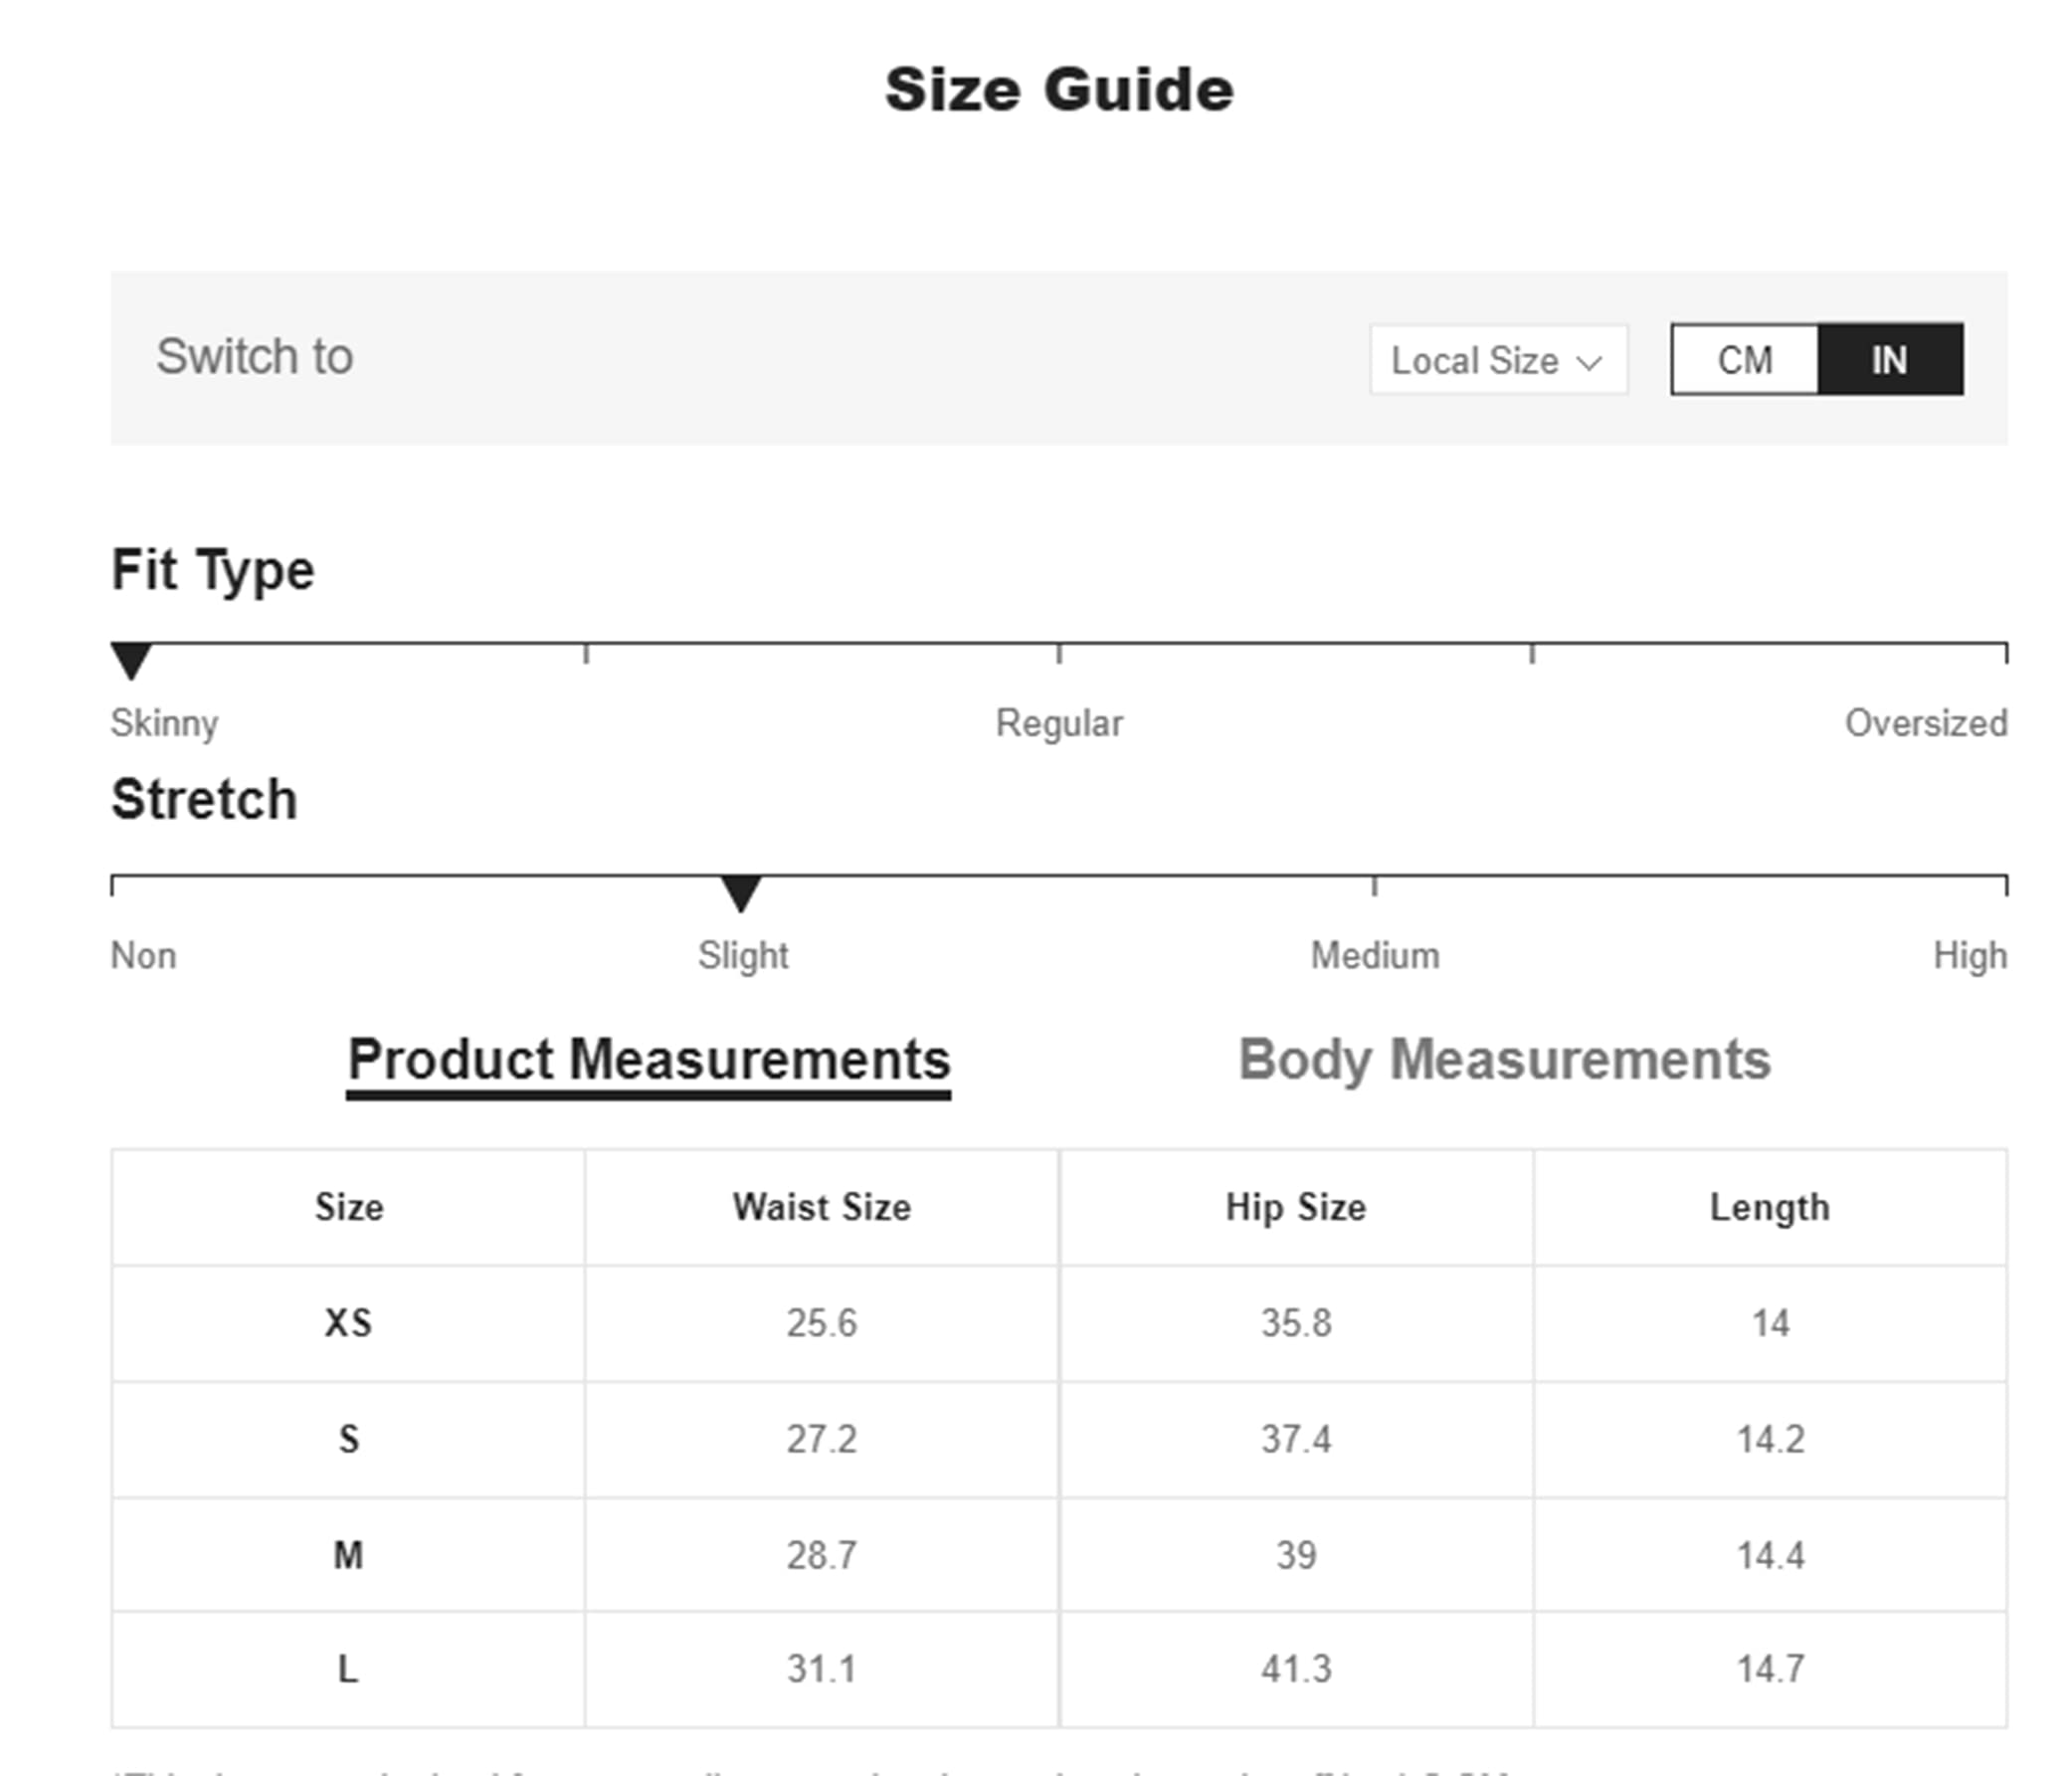Click the Waist Size column header
The image size is (2072, 1776).
tap(821, 1207)
